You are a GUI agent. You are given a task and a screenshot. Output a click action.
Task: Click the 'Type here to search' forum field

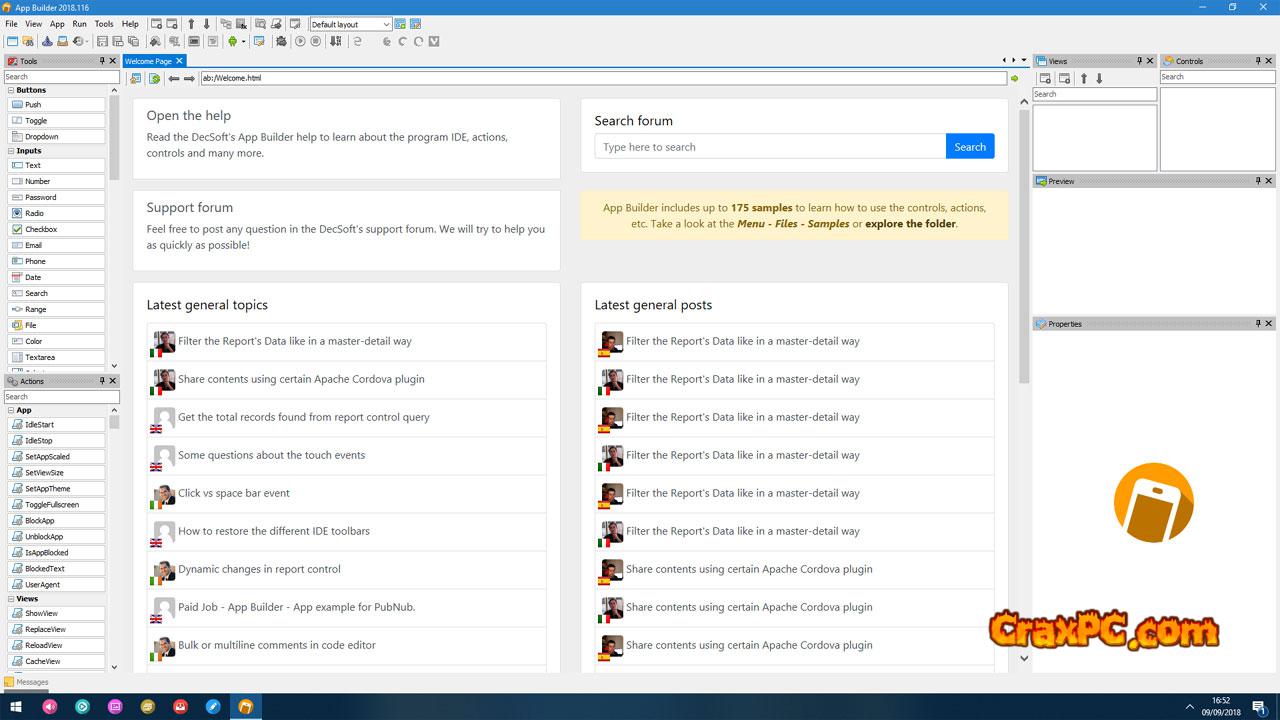(x=770, y=147)
